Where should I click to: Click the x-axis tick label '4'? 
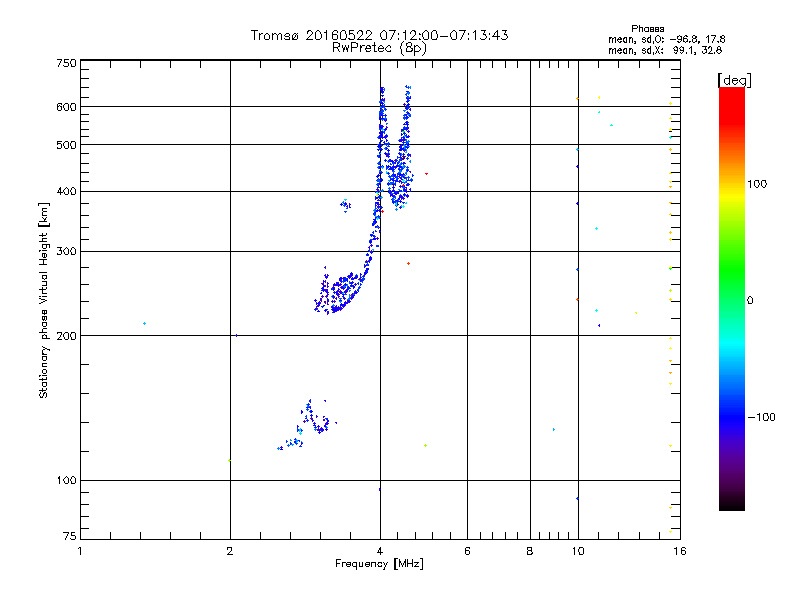pyautogui.click(x=380, y=551)
